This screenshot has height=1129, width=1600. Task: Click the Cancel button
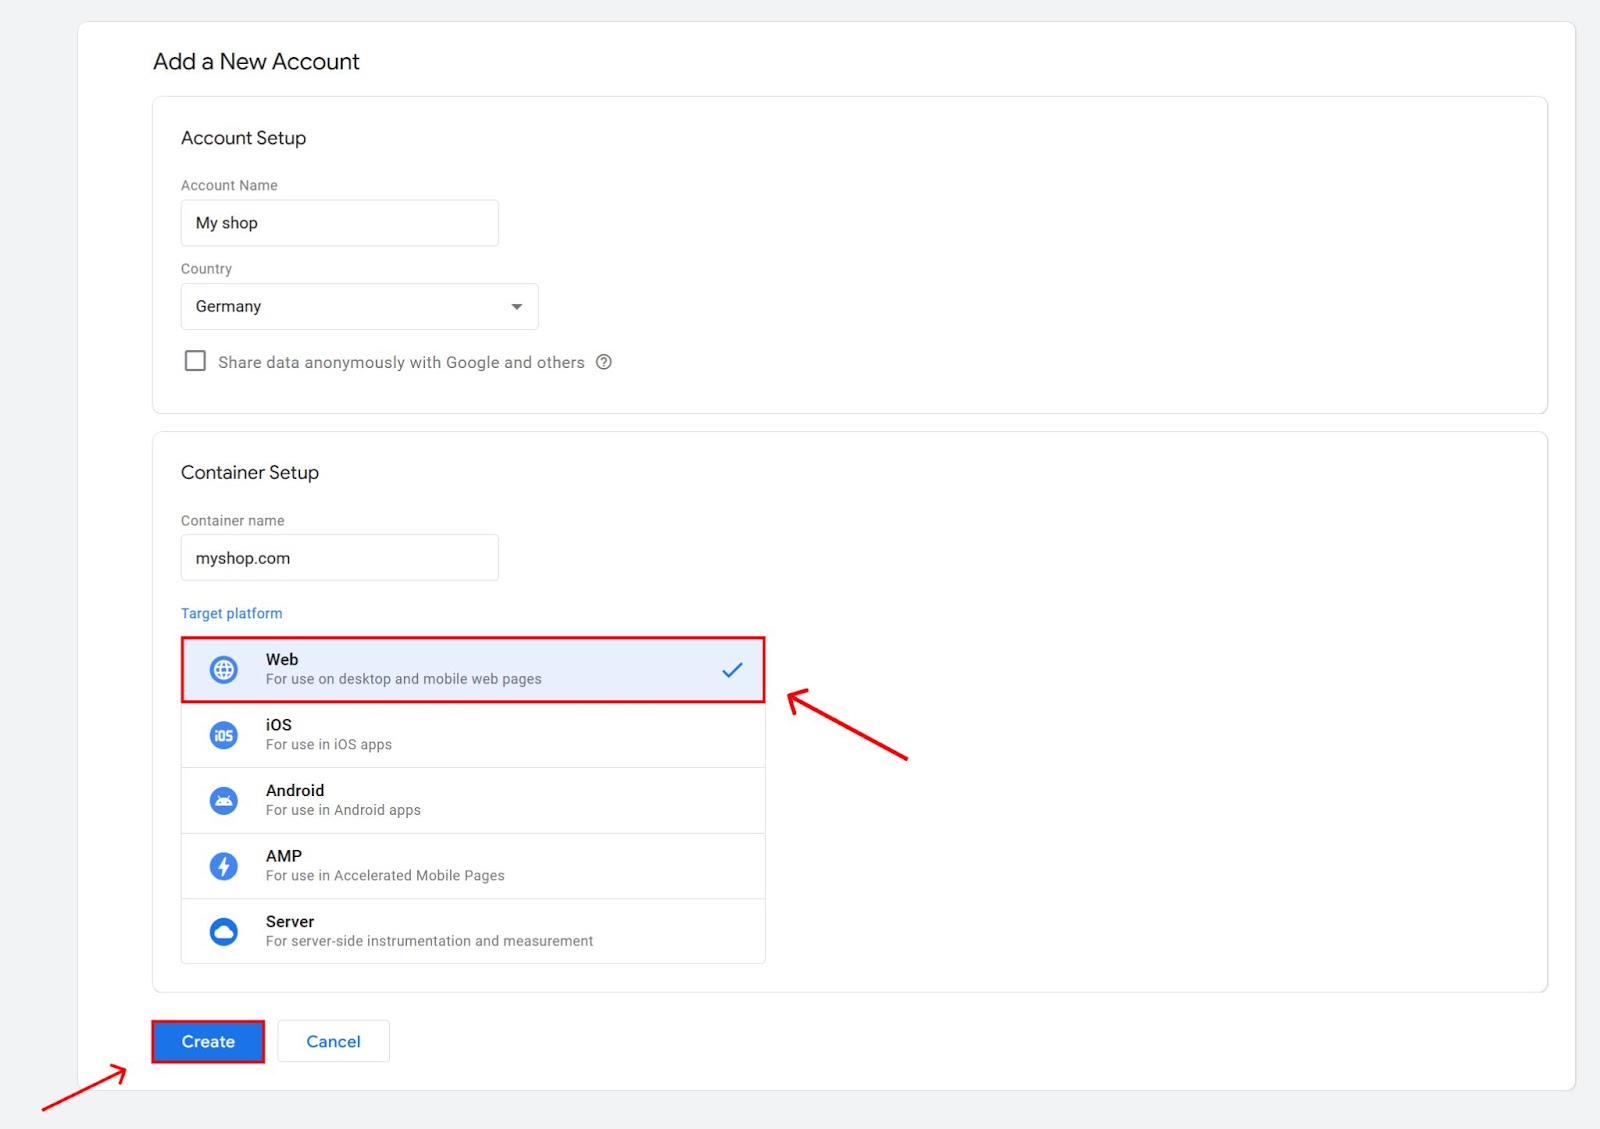click(x=333, y=1041)
